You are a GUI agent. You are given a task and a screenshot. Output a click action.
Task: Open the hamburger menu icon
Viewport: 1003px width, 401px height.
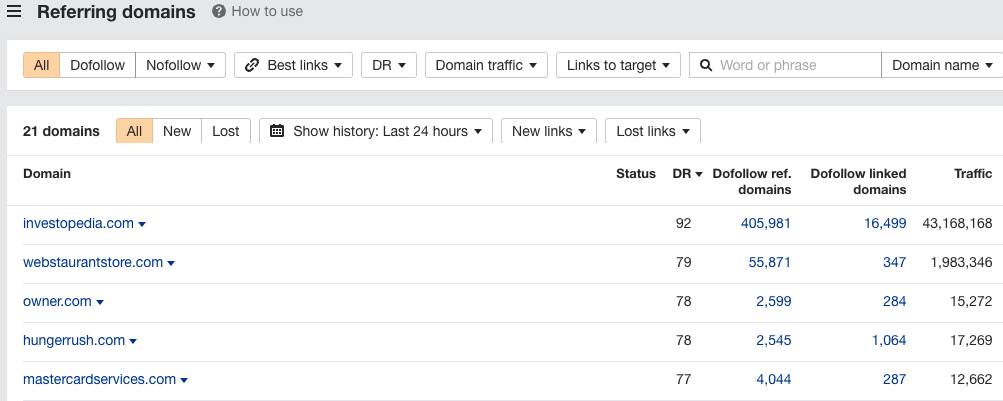pos(13,12)
